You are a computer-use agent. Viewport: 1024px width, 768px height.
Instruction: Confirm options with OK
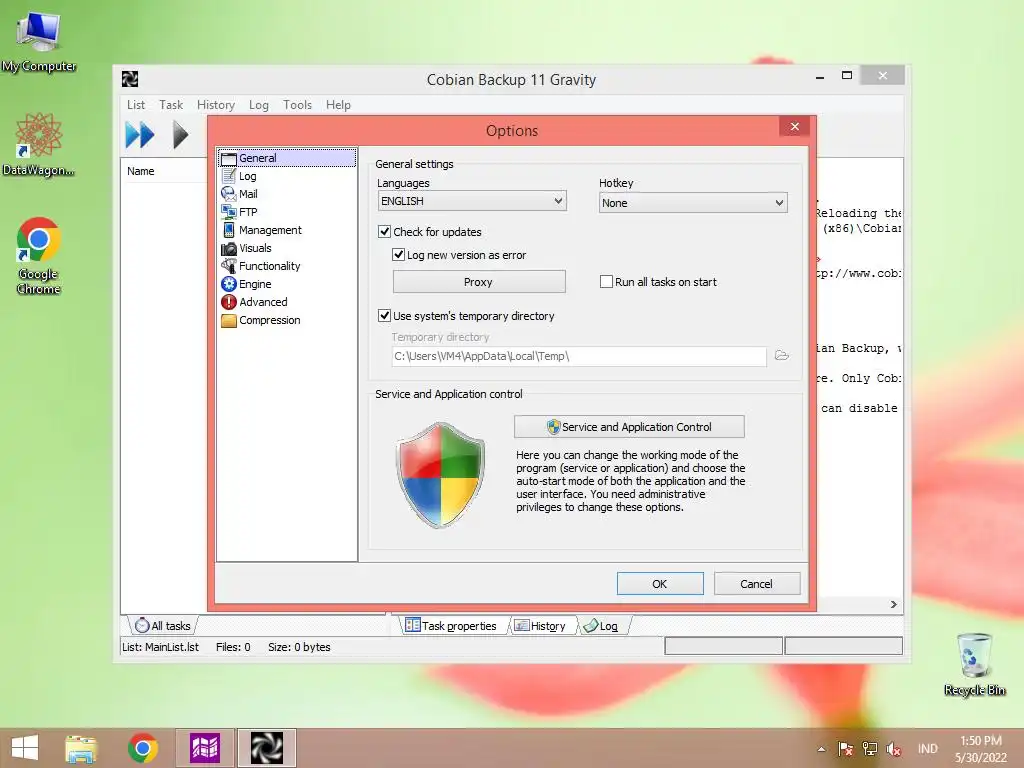pyautogui.click(x=660, y=584)
